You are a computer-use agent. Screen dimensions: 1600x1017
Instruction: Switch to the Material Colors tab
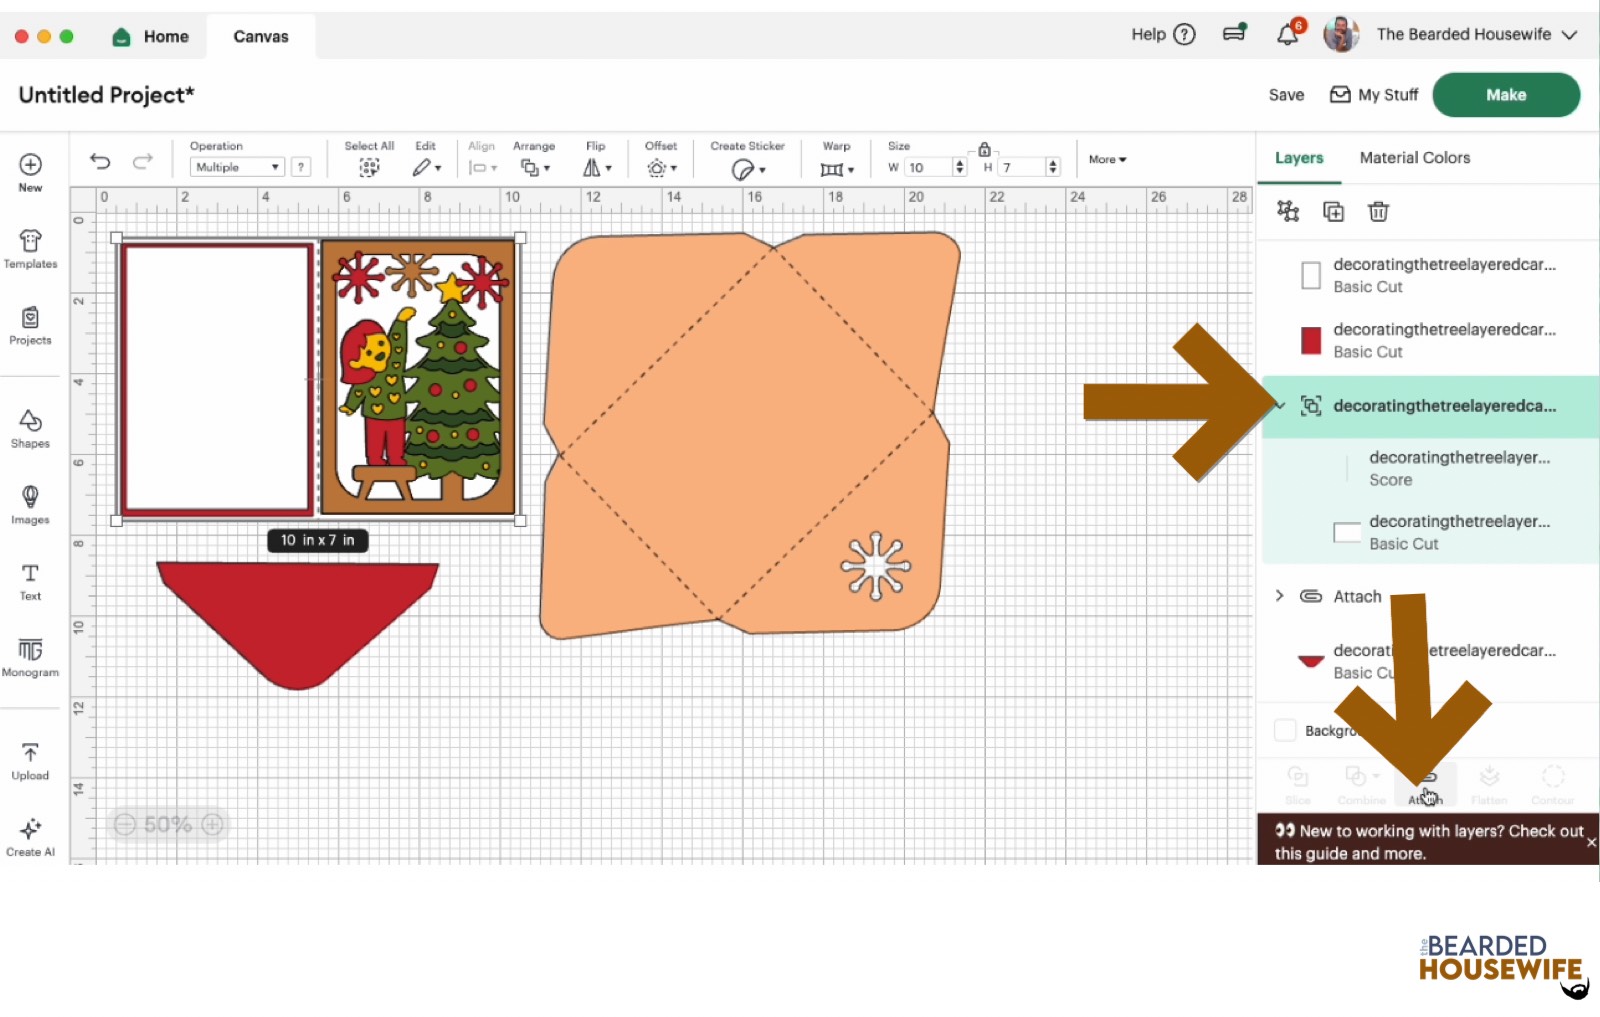[x=1414, y=158]
